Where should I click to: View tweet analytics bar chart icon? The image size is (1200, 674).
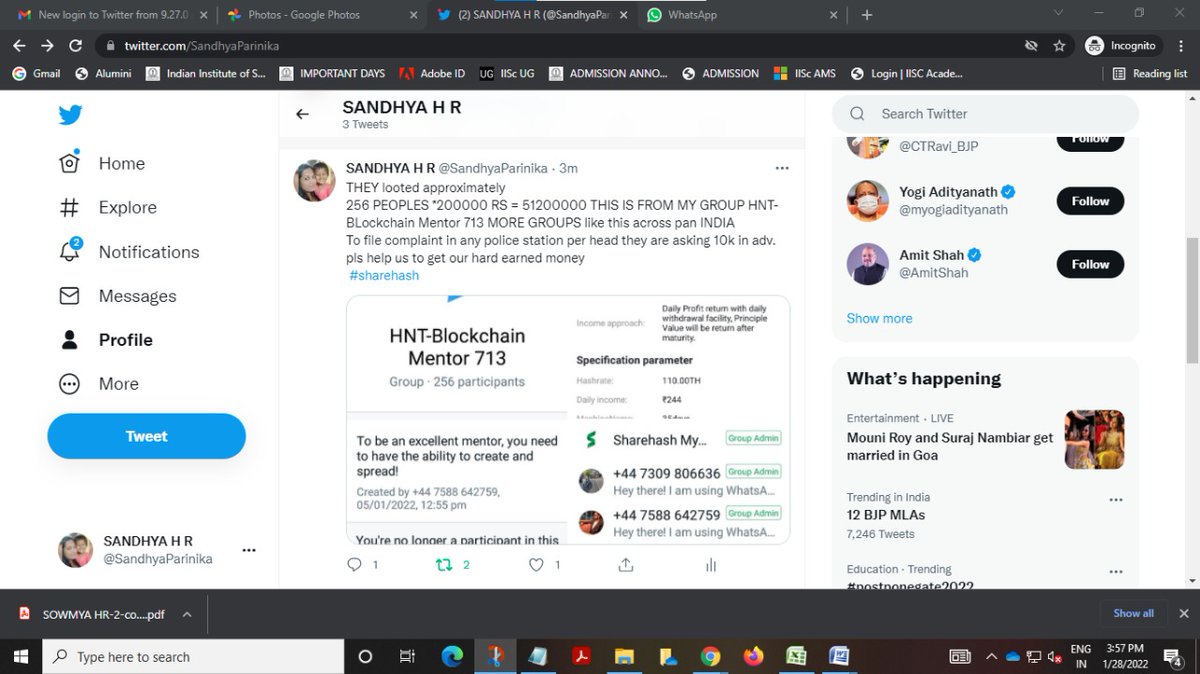711,565
